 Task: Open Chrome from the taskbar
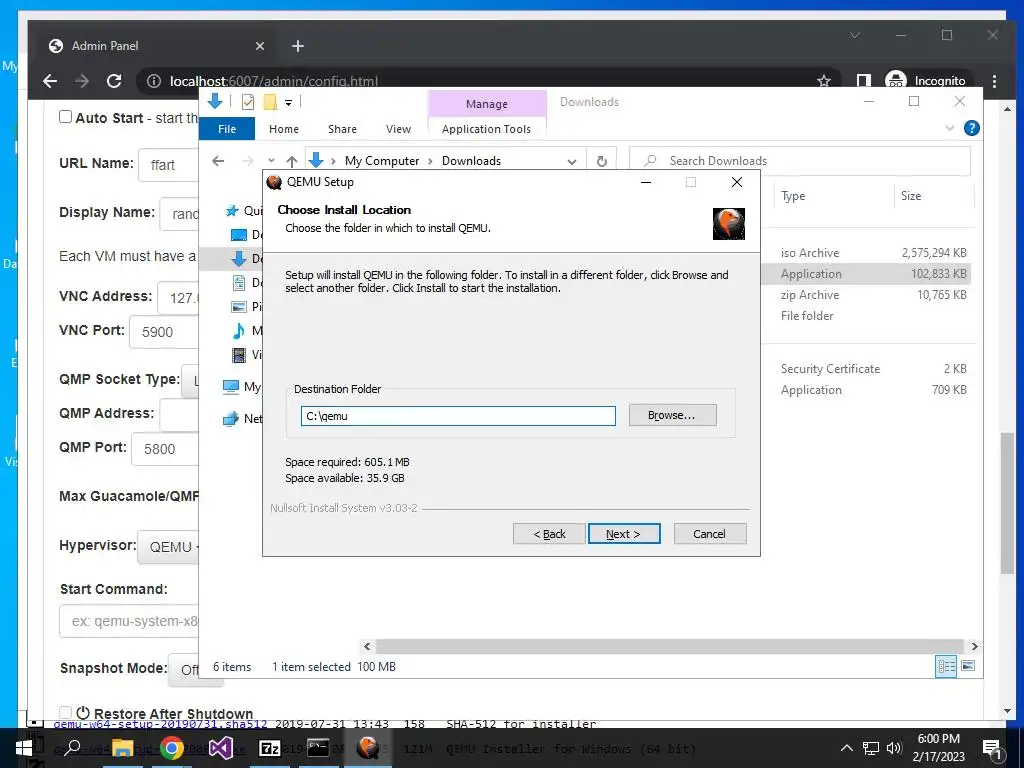click(x=171, y=748)
